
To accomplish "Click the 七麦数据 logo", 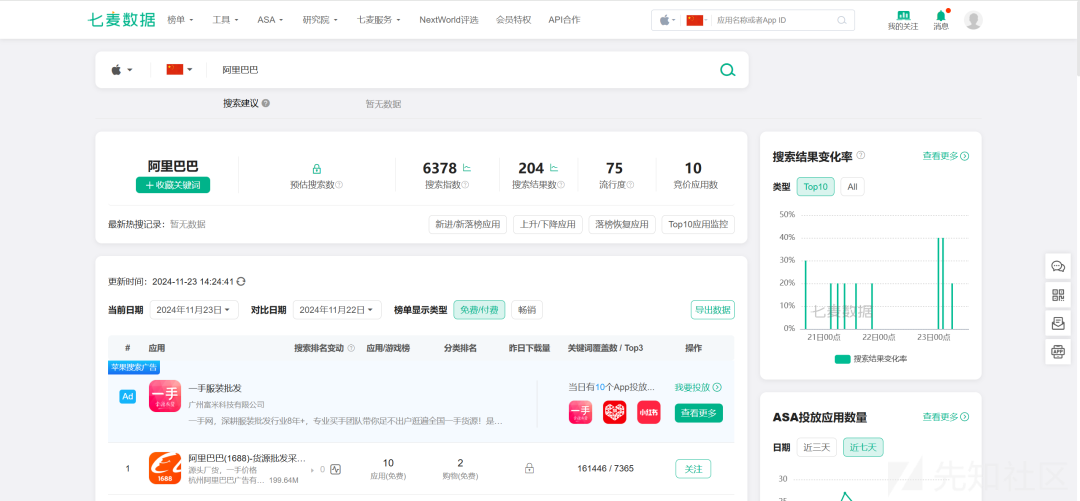I will pyautogui.click(x=121, y=20).
